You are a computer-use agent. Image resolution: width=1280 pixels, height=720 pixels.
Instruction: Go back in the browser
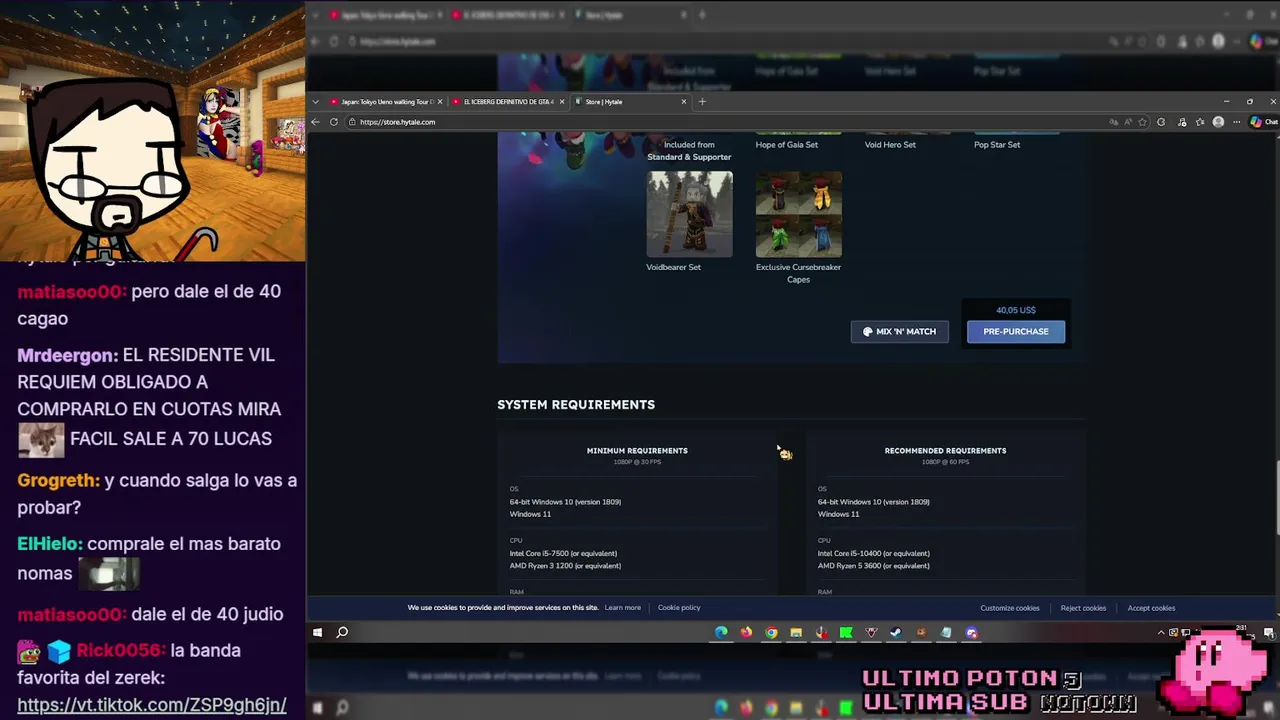(x=315, y=122)
